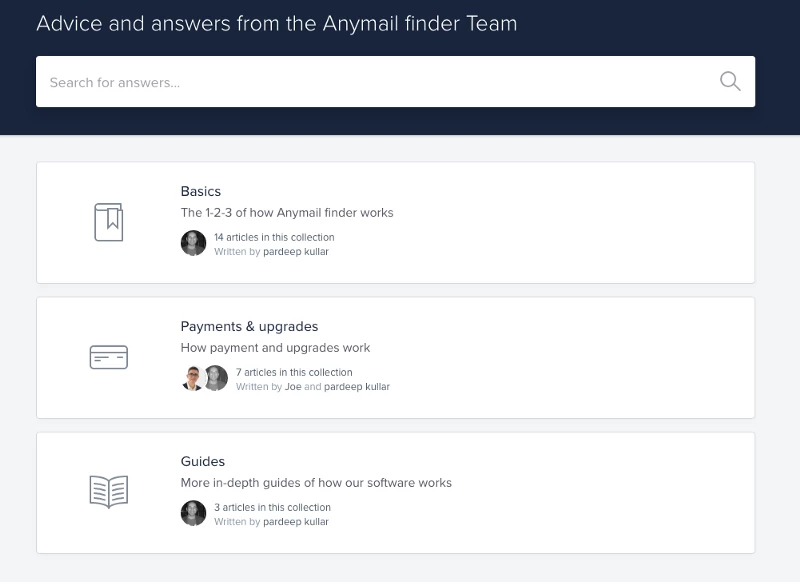This screenshot has width=800, height=585.
Task: Open the Payments & upgrades collection
Action: point(249,326)
